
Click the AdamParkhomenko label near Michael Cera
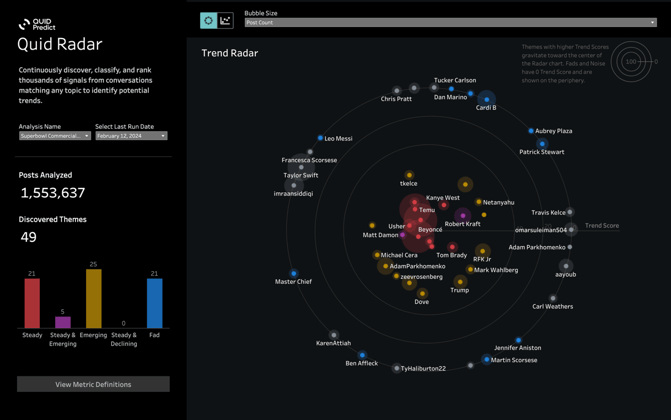[417, 266]
